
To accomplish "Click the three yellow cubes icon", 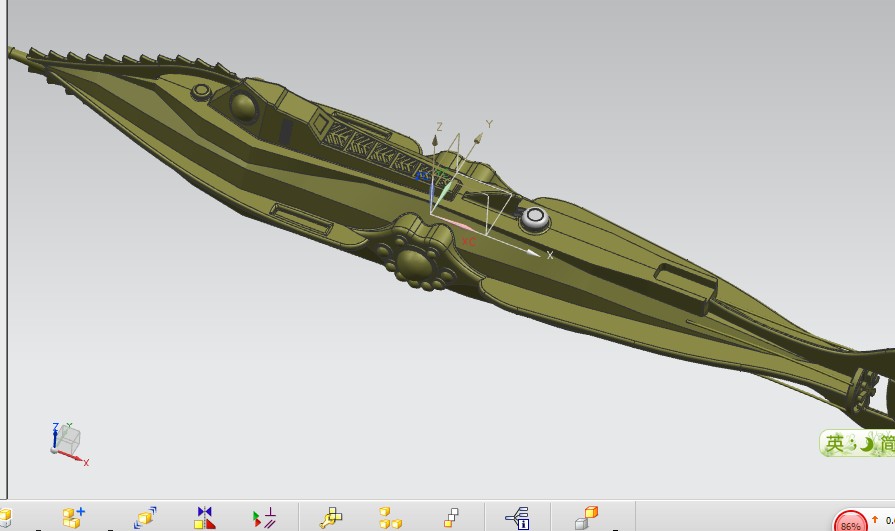I will click(x=390, y=518).
